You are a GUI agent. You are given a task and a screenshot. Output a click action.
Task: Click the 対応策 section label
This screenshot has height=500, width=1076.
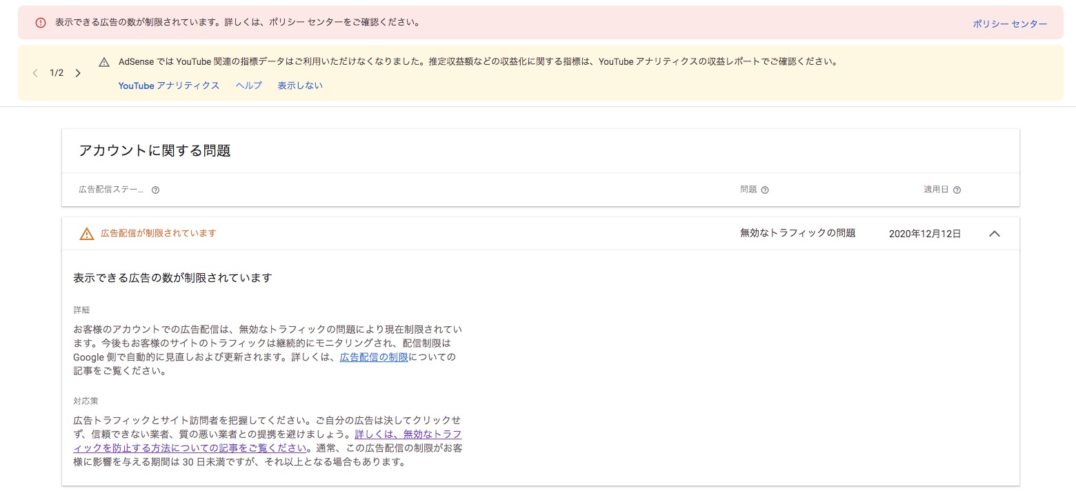(86, 401)
